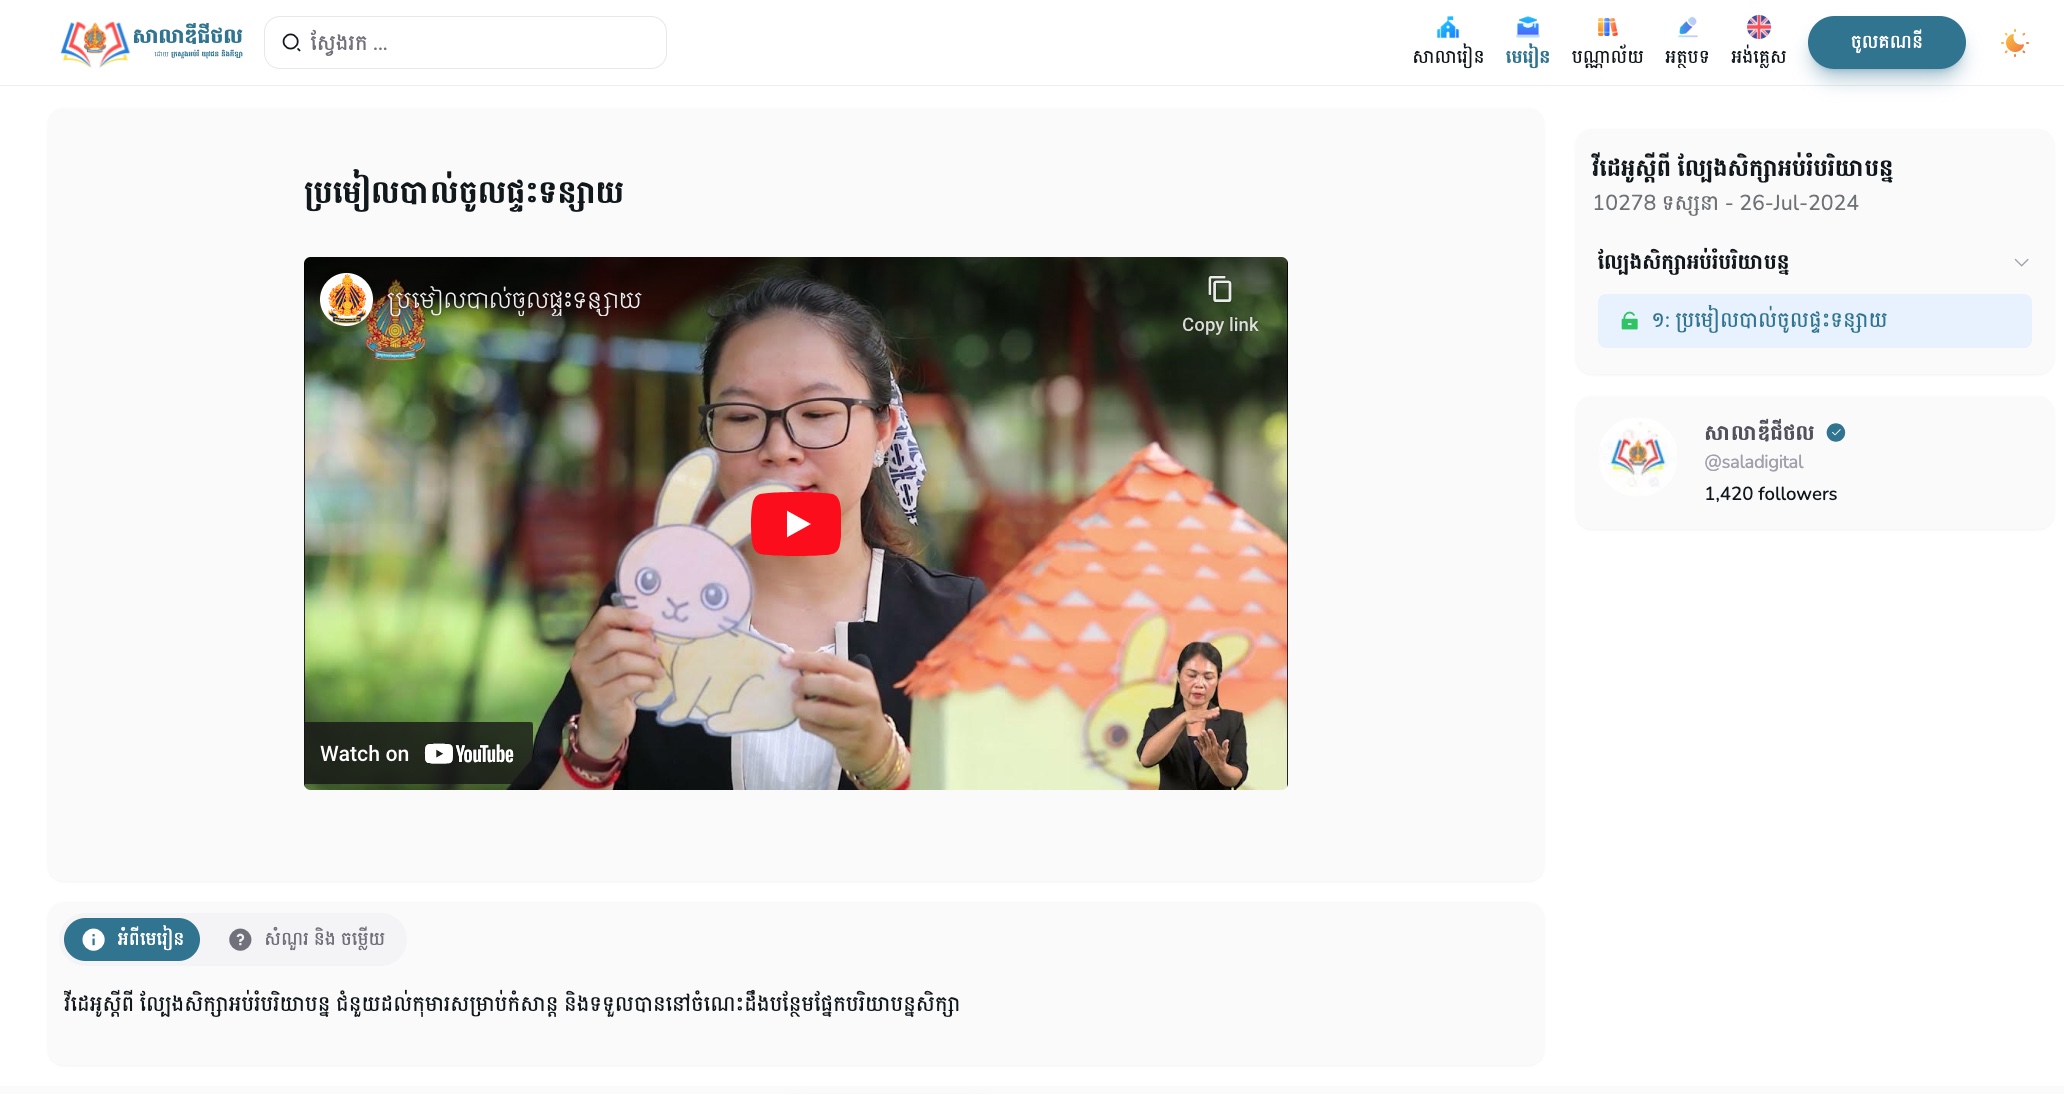Play the YouTube video

click(795, 524)
